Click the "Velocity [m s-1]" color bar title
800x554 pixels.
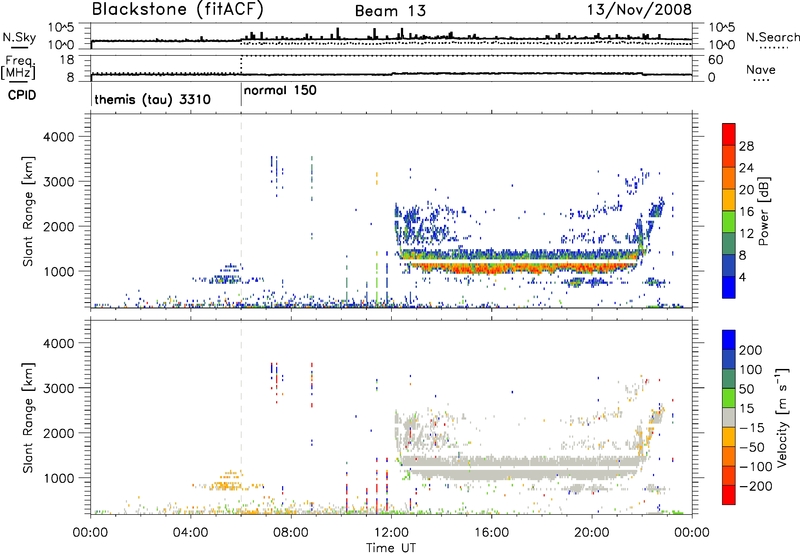coord(782,417)
